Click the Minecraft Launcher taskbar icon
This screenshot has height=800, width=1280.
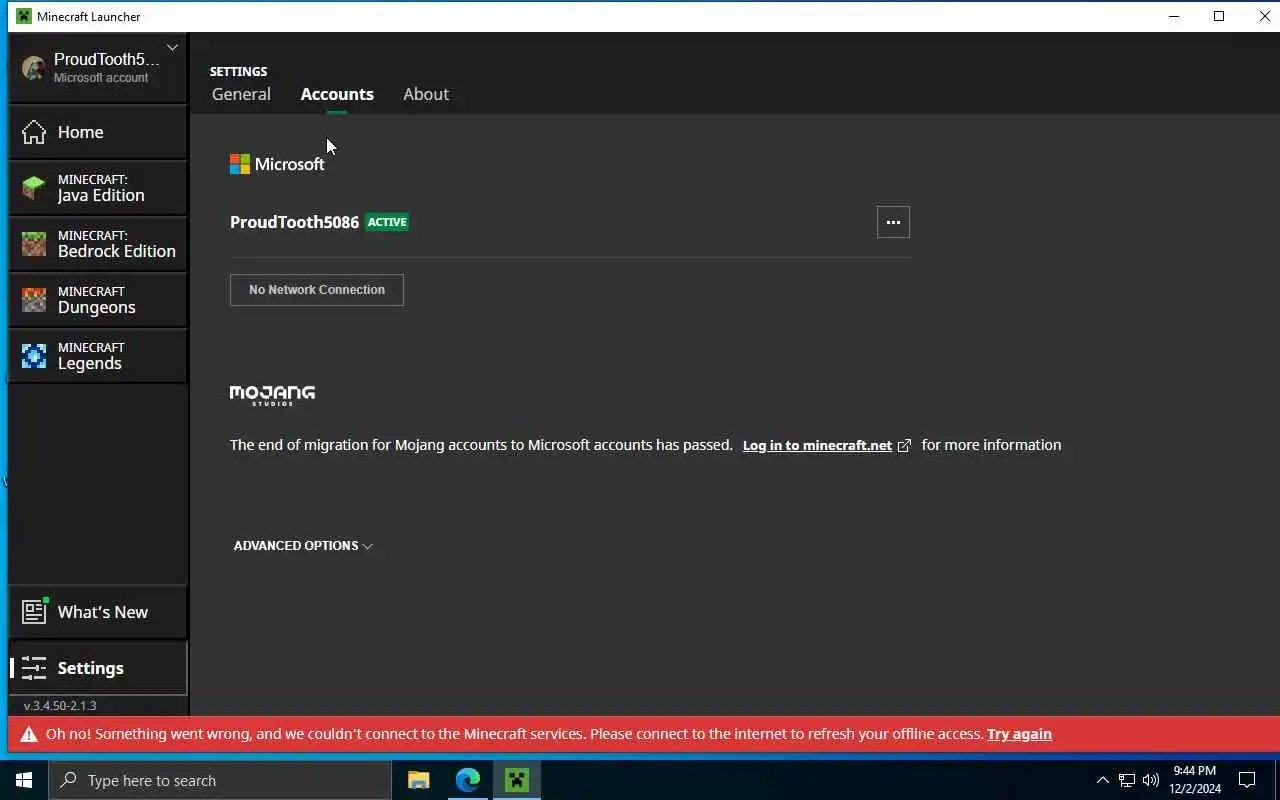(x=517, y=780)
